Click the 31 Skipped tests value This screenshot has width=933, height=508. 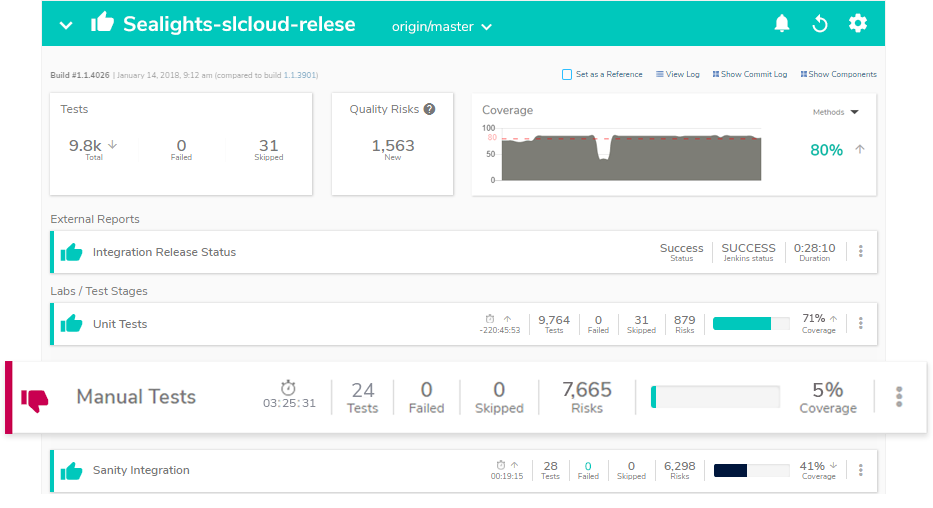[268, 146]
